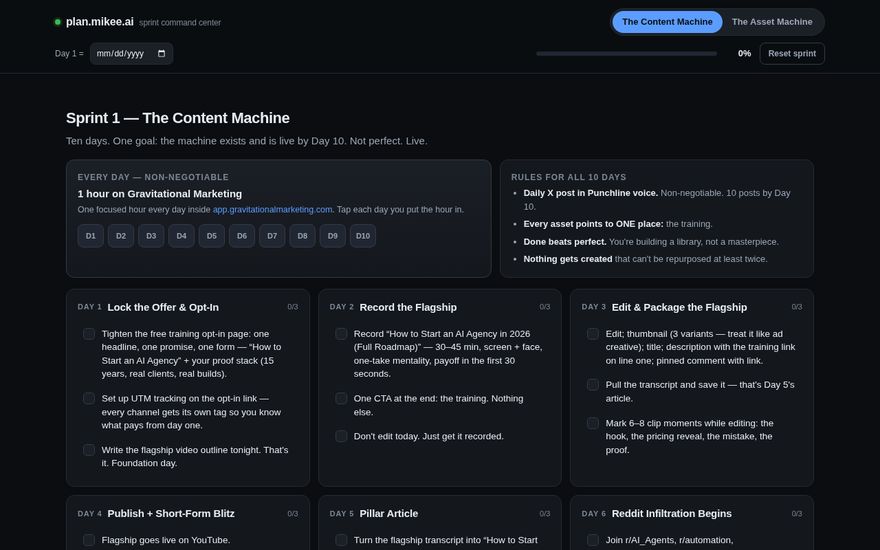
Task: Click the Reset sprint button
Action: click(x=791, y=53)
